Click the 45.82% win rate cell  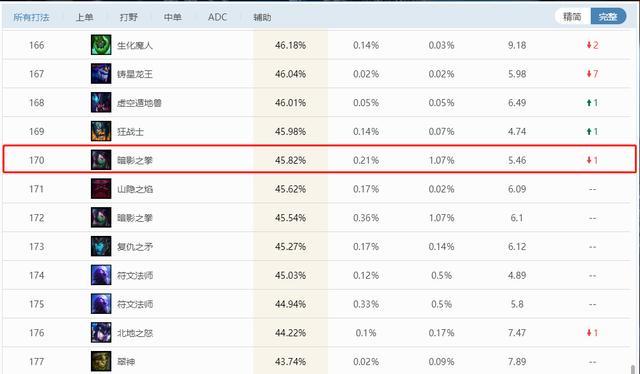pyautogui.click(x=290, y=160)
